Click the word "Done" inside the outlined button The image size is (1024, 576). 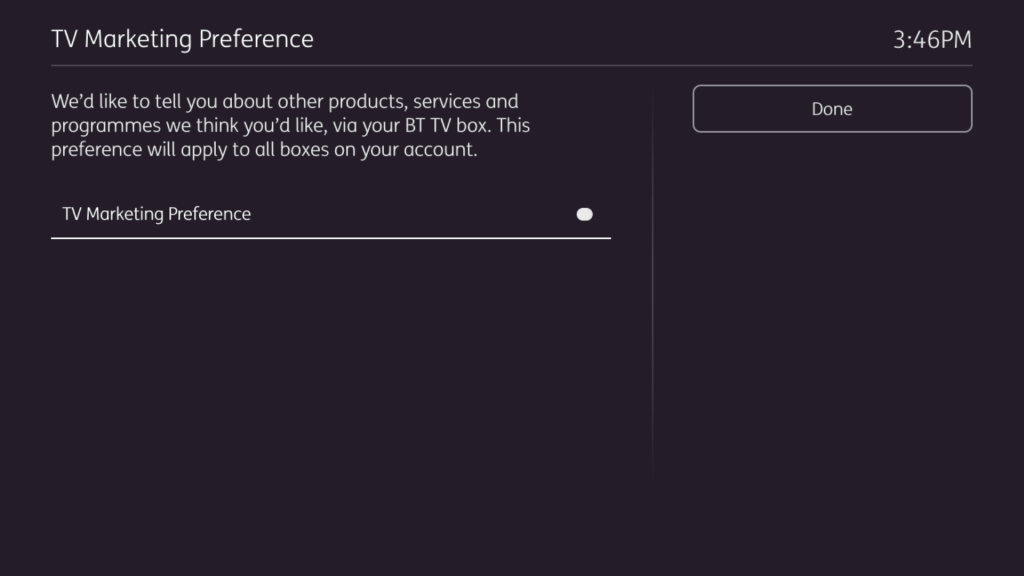pos(831,109)
